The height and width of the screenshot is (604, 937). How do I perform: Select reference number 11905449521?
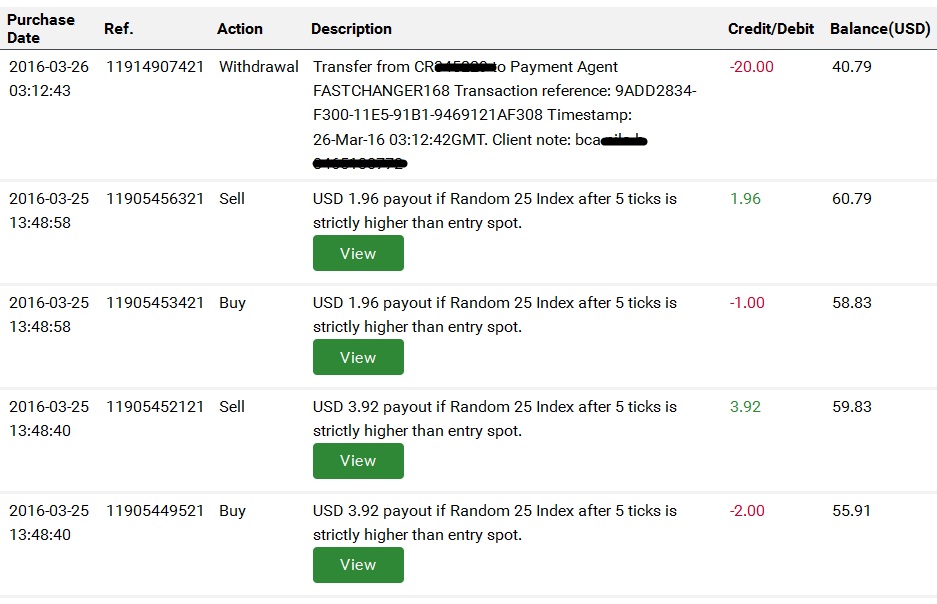coord(155,511)
